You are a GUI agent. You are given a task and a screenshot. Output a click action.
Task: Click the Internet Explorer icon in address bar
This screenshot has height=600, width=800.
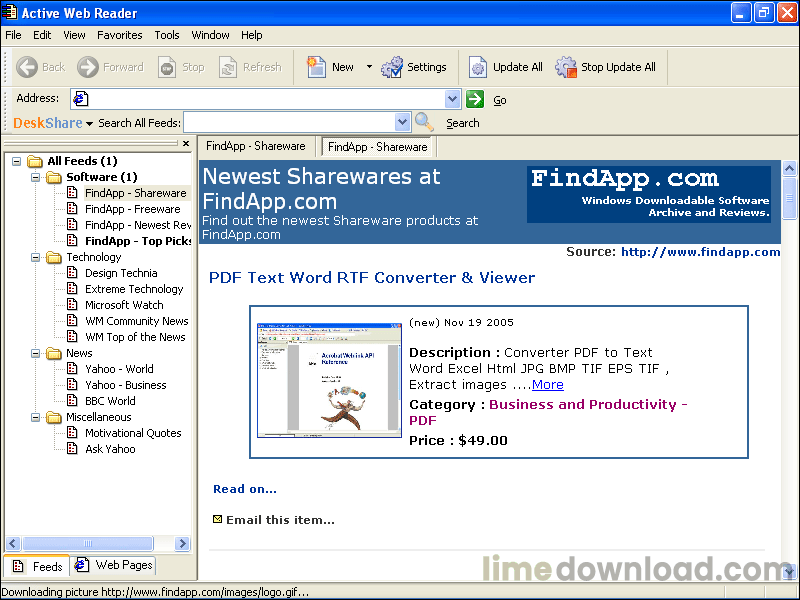[80, 98]
